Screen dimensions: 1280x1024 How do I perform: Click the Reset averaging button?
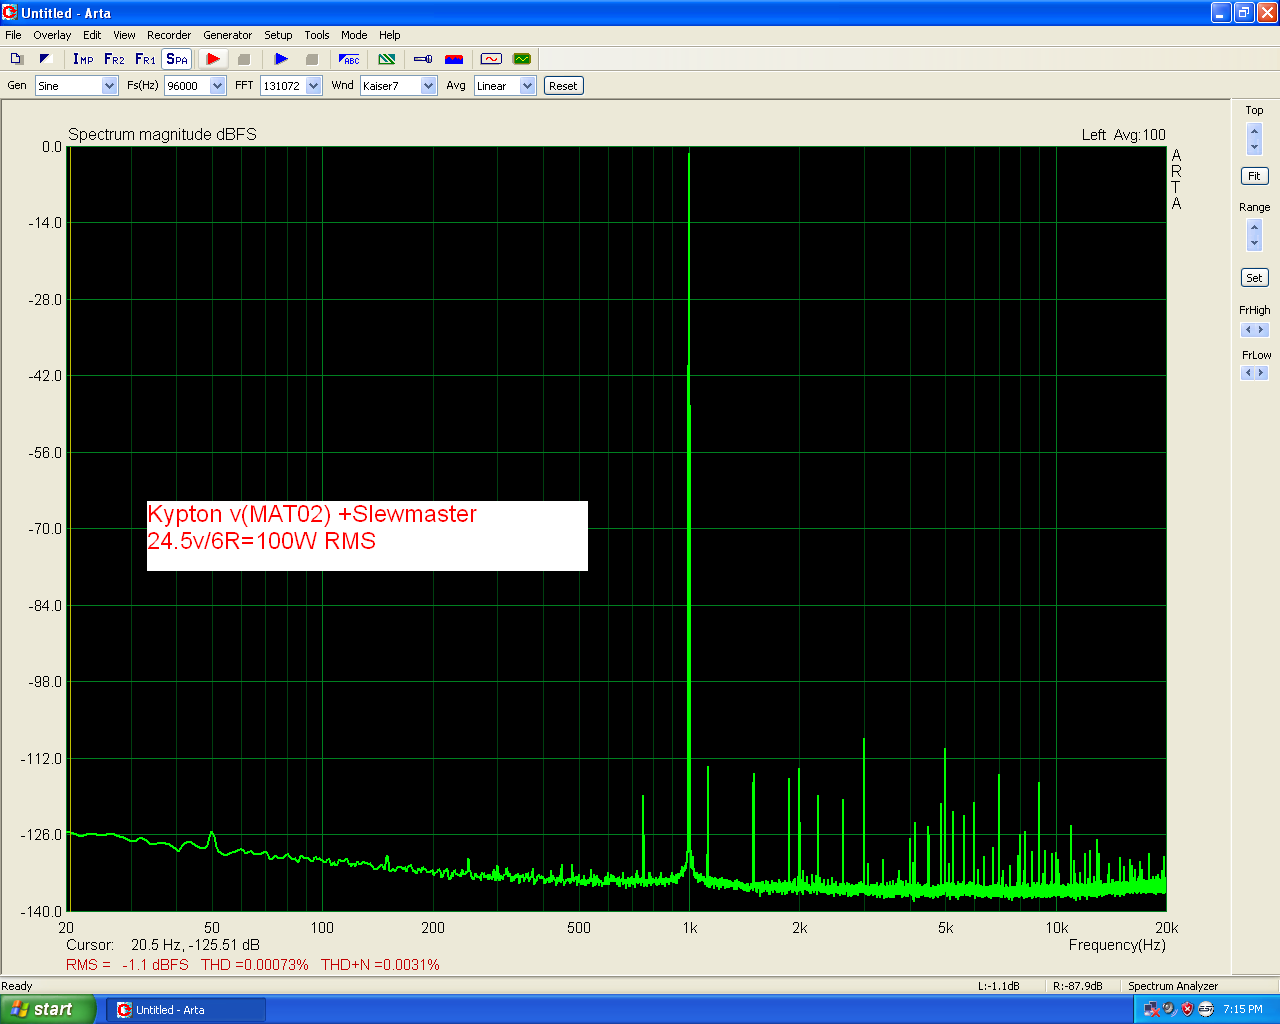coord(563,86)
